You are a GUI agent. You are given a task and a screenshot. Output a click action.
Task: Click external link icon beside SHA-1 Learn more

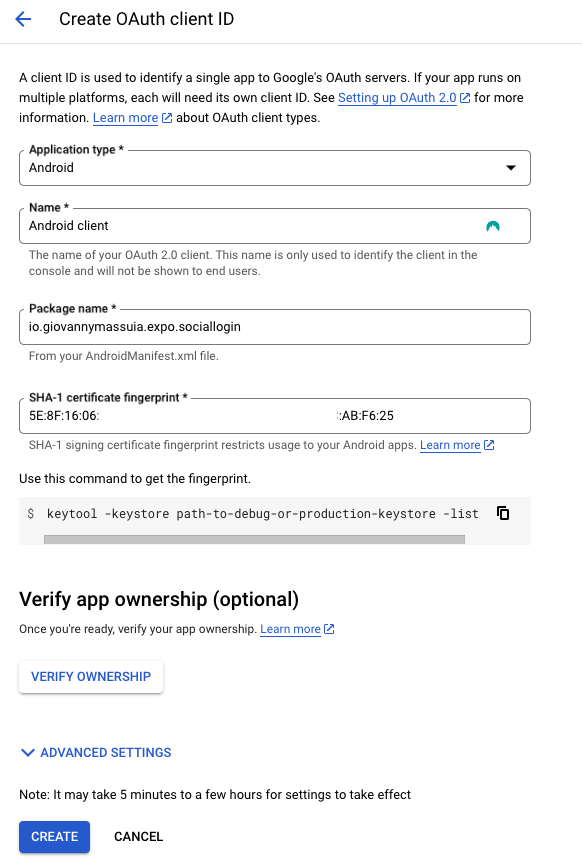coord(489,445)
